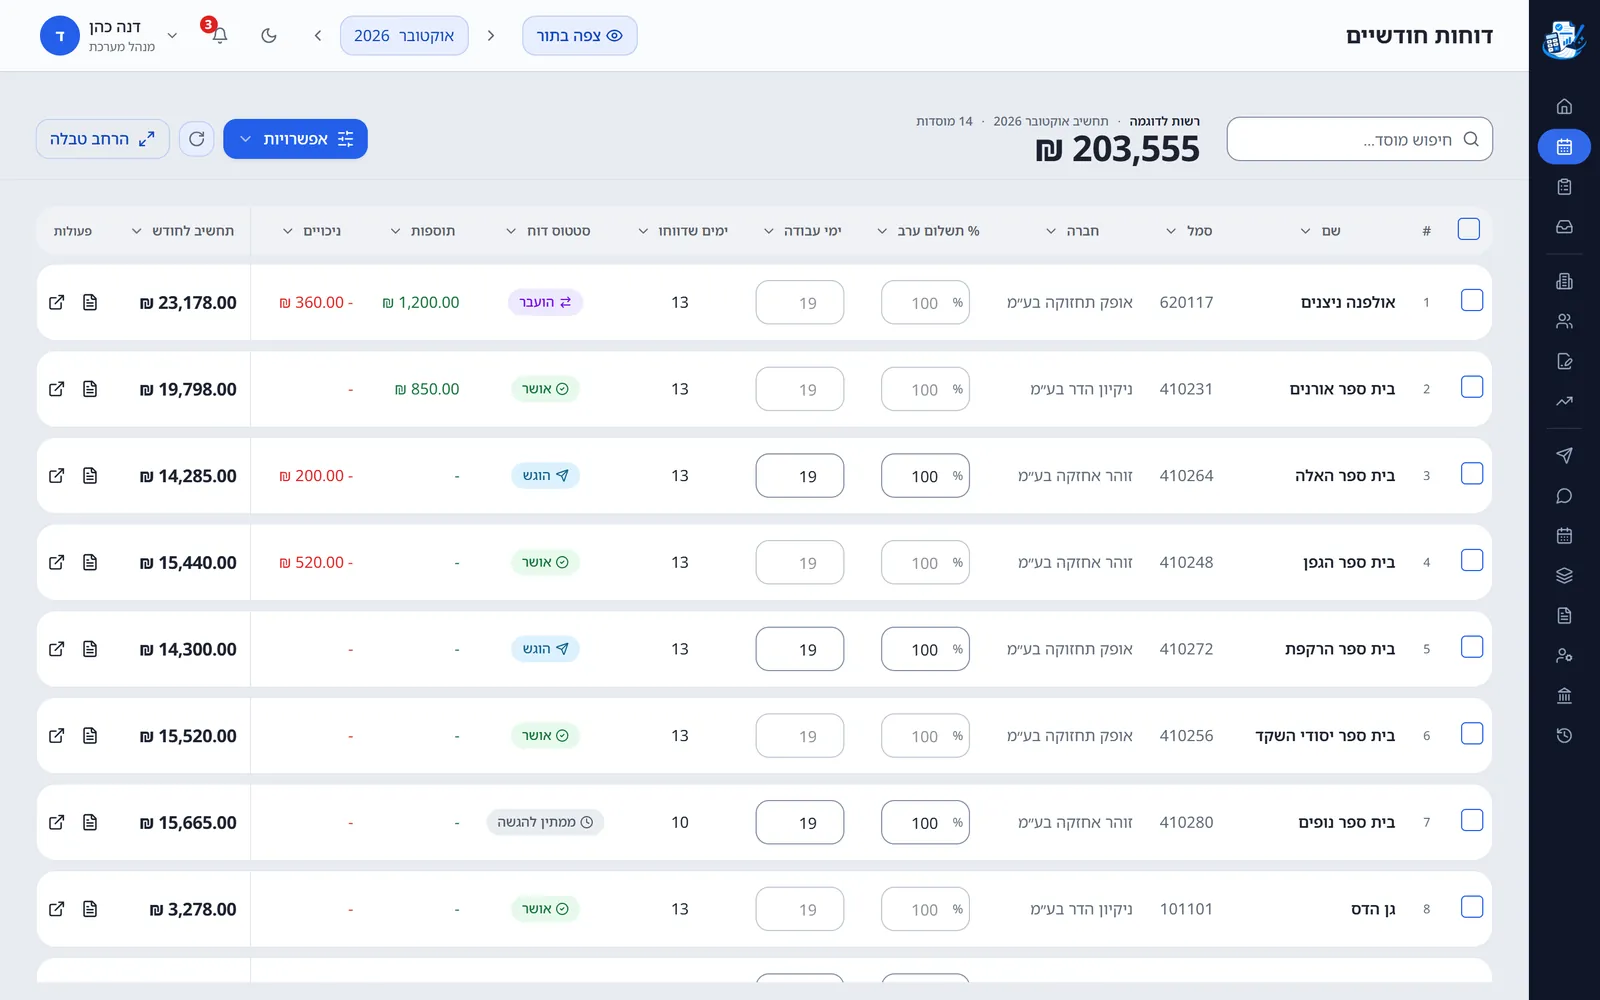Toggle the select-all header checkbox
This screenshot has width=1600, height=1000.
1469,229
